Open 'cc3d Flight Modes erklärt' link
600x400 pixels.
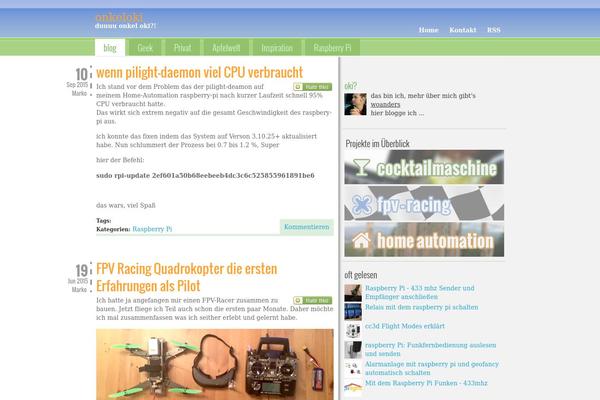point(405,326)
